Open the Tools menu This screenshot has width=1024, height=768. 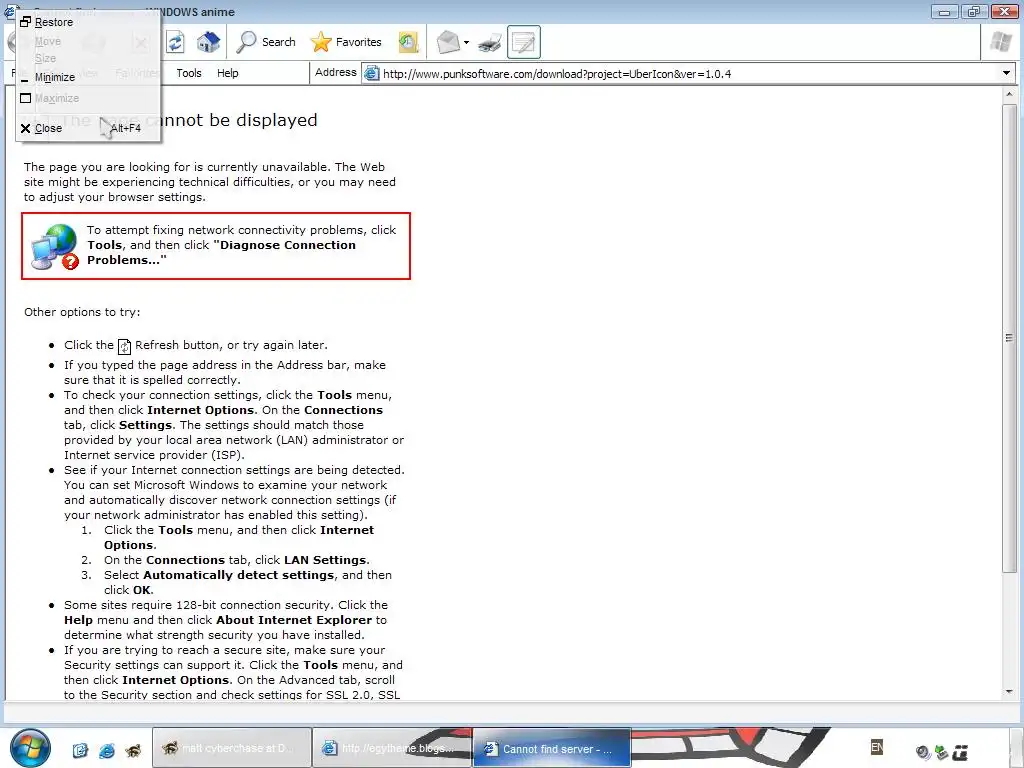(x=189, y=73)
